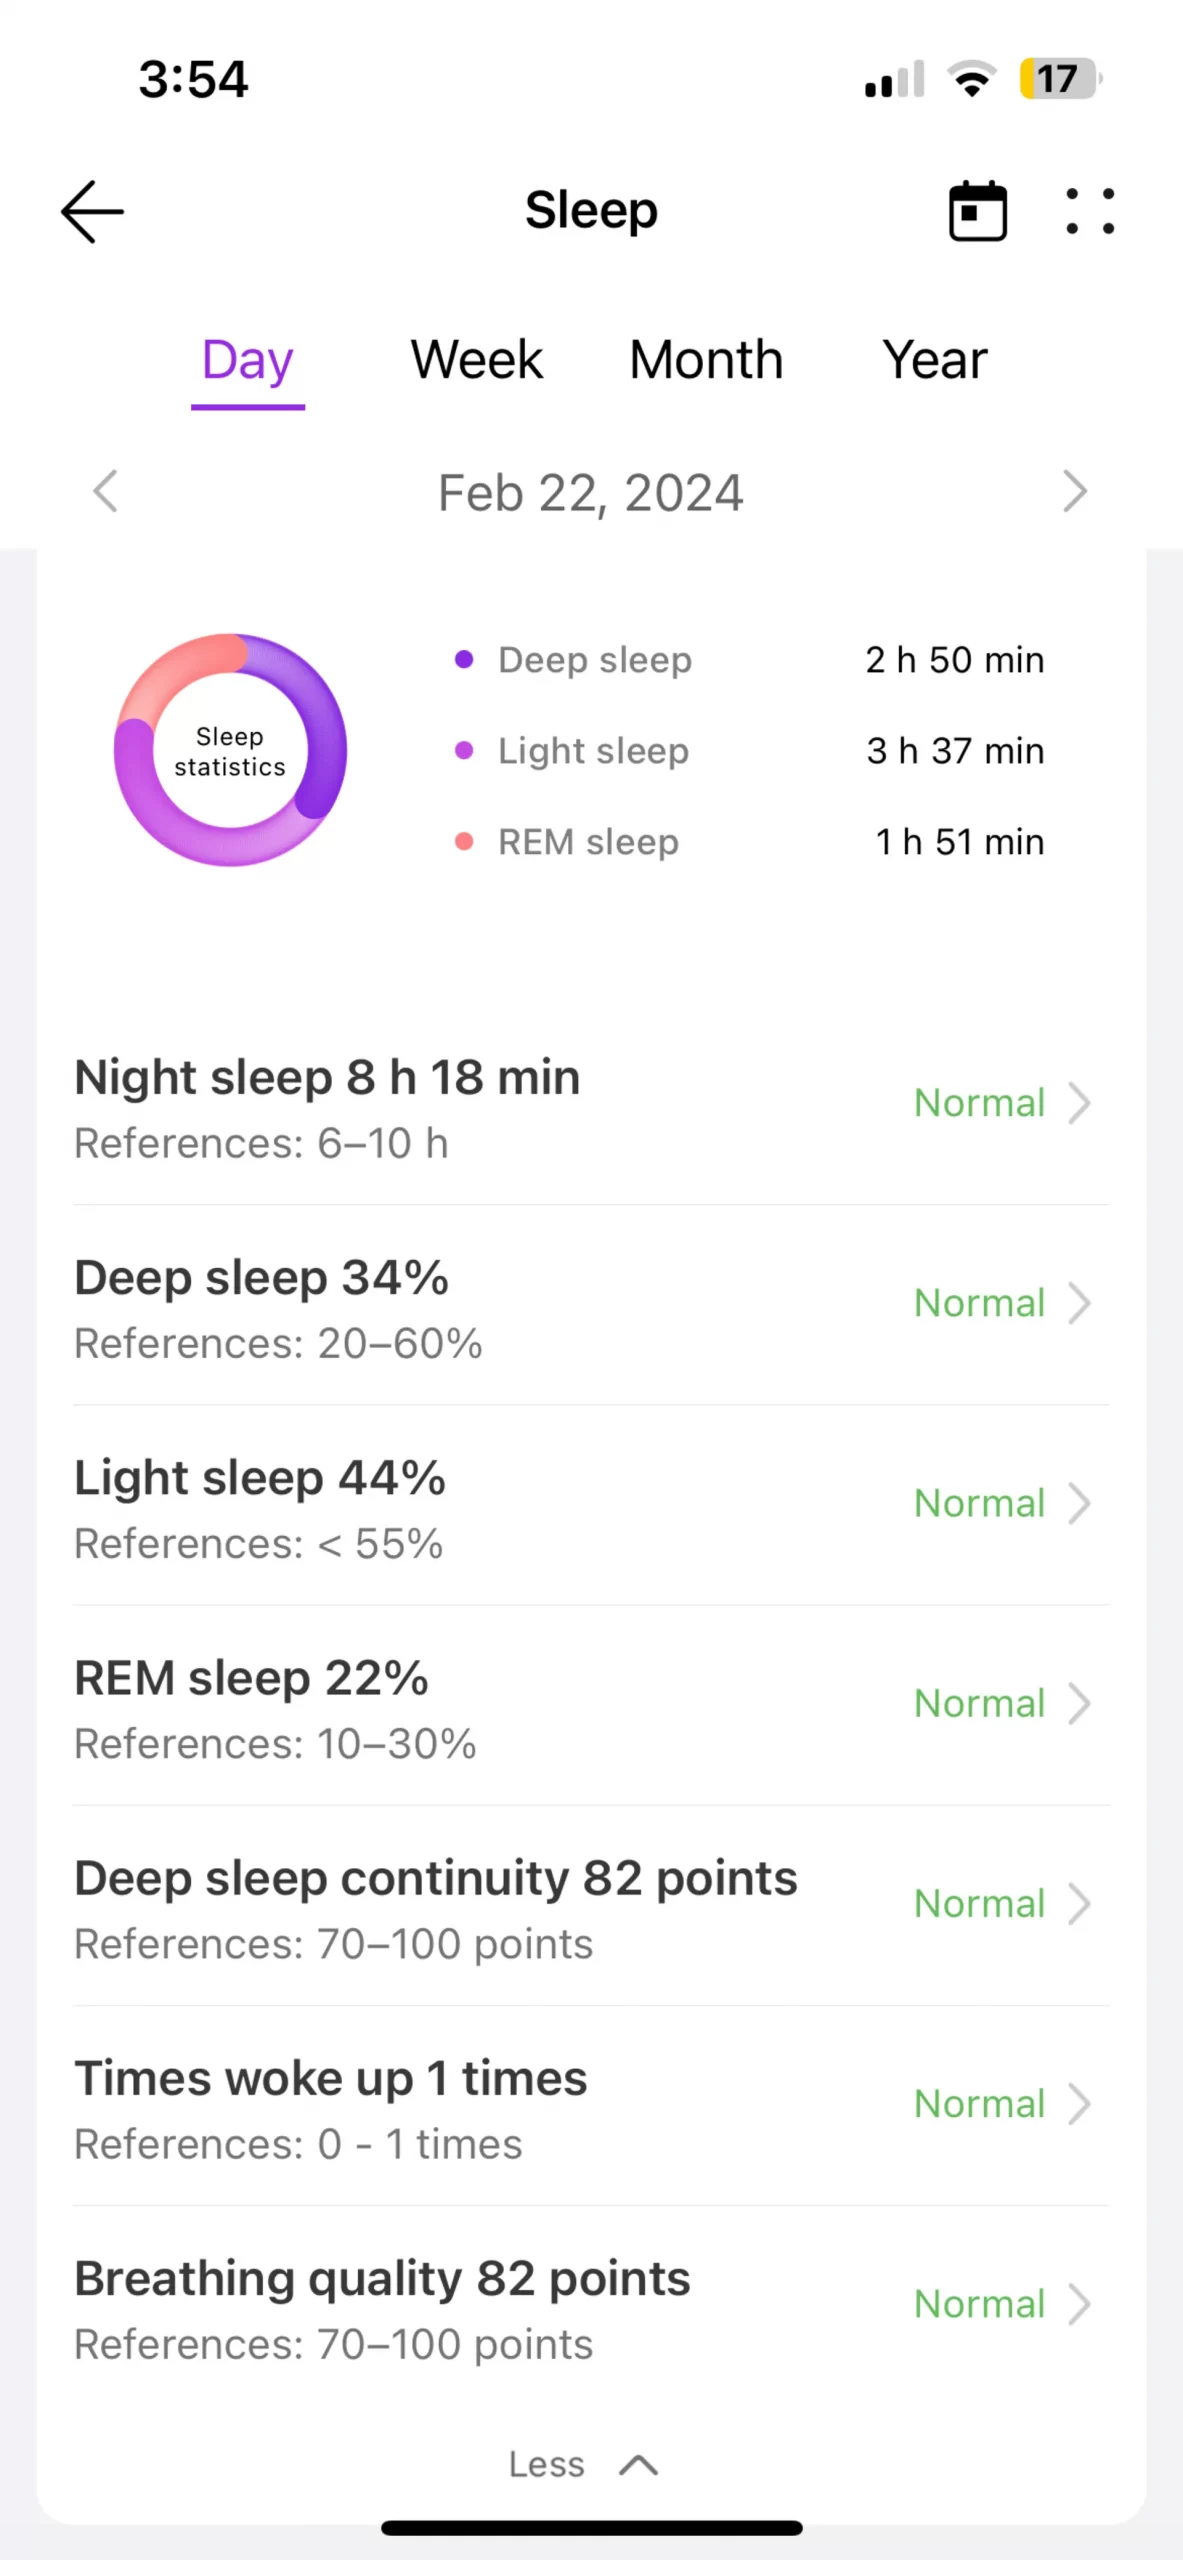The height and width of the screenshot is (2560, 1183).
Task: Select the Day tab
Action: pyautogui.click(x=248, y=360)
